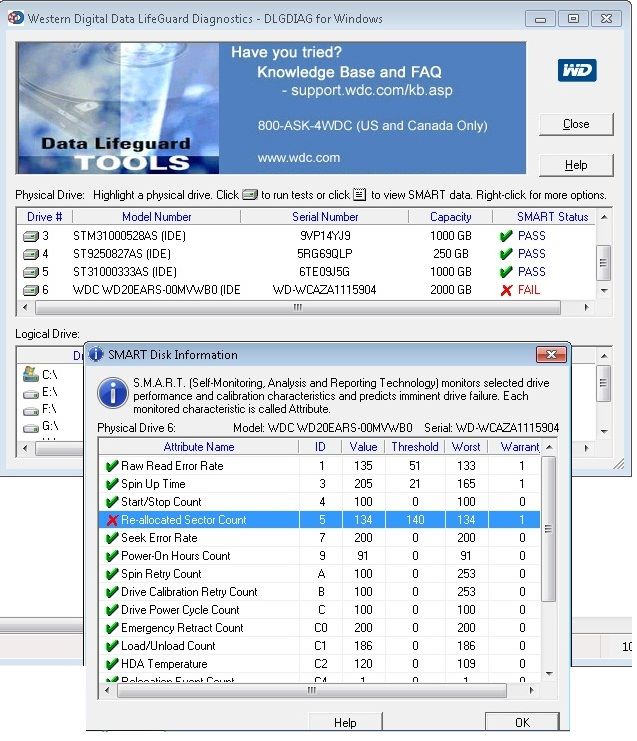Click logical drive list down arrow
Image resolution: width=637 pixels, height=741 pixels.
click(x=604, y=431)
